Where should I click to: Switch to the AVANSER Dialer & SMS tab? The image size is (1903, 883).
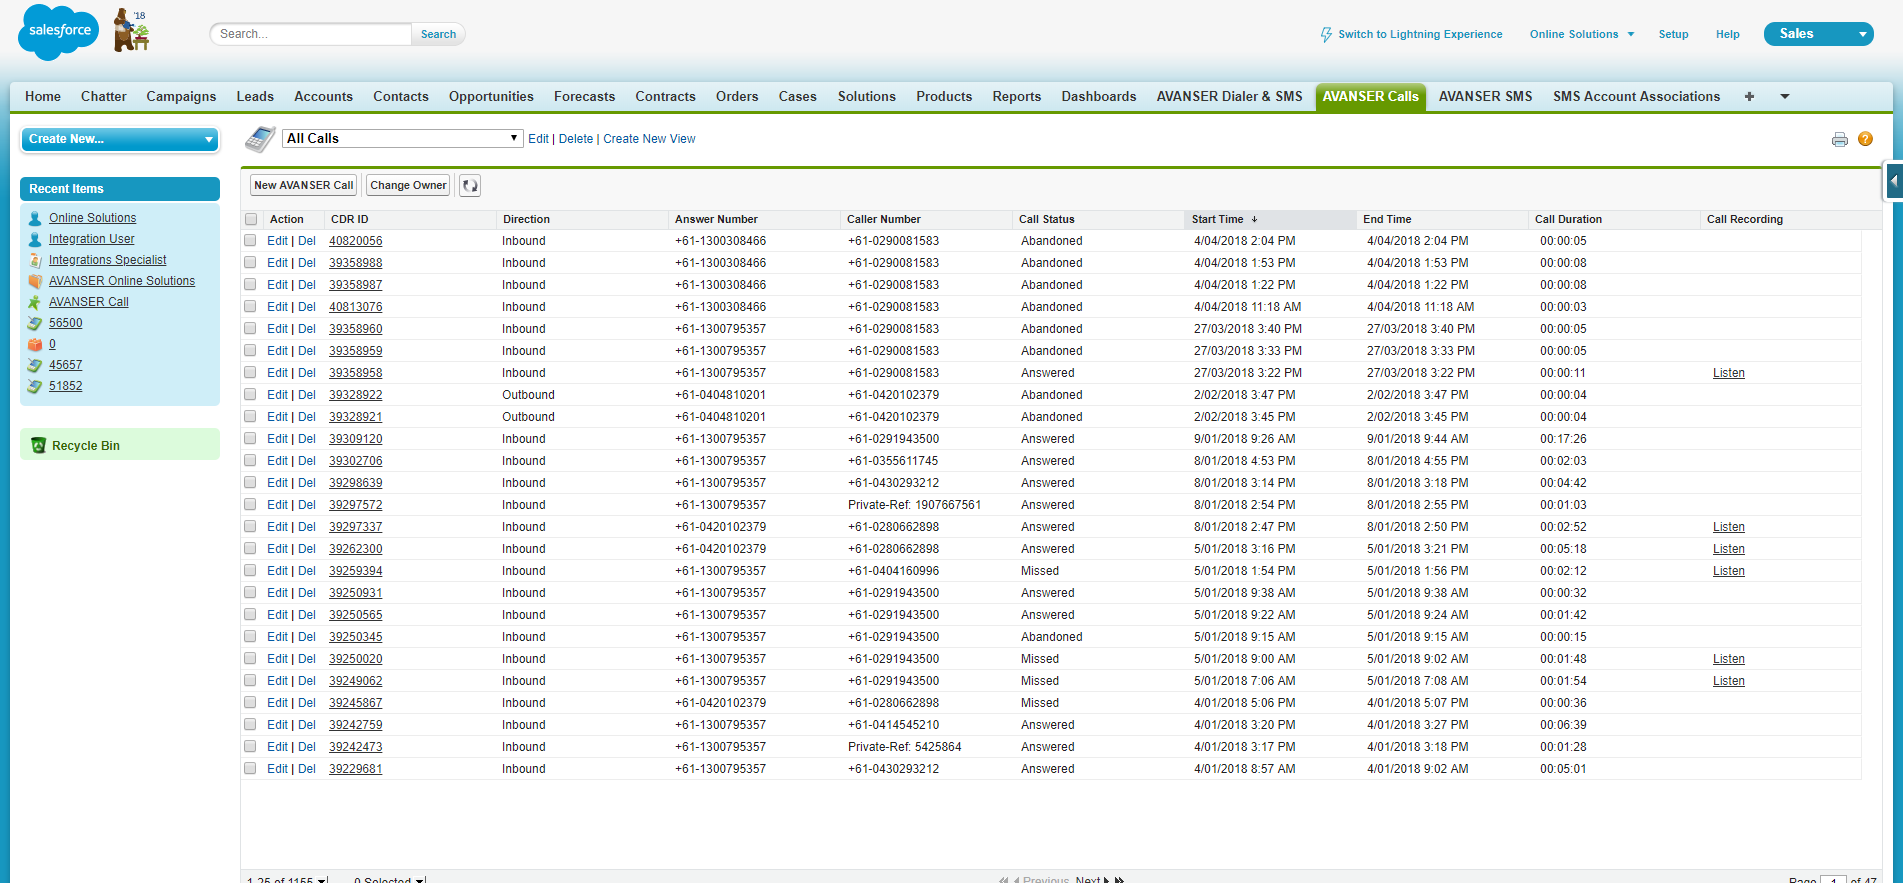coord(1230,96)
